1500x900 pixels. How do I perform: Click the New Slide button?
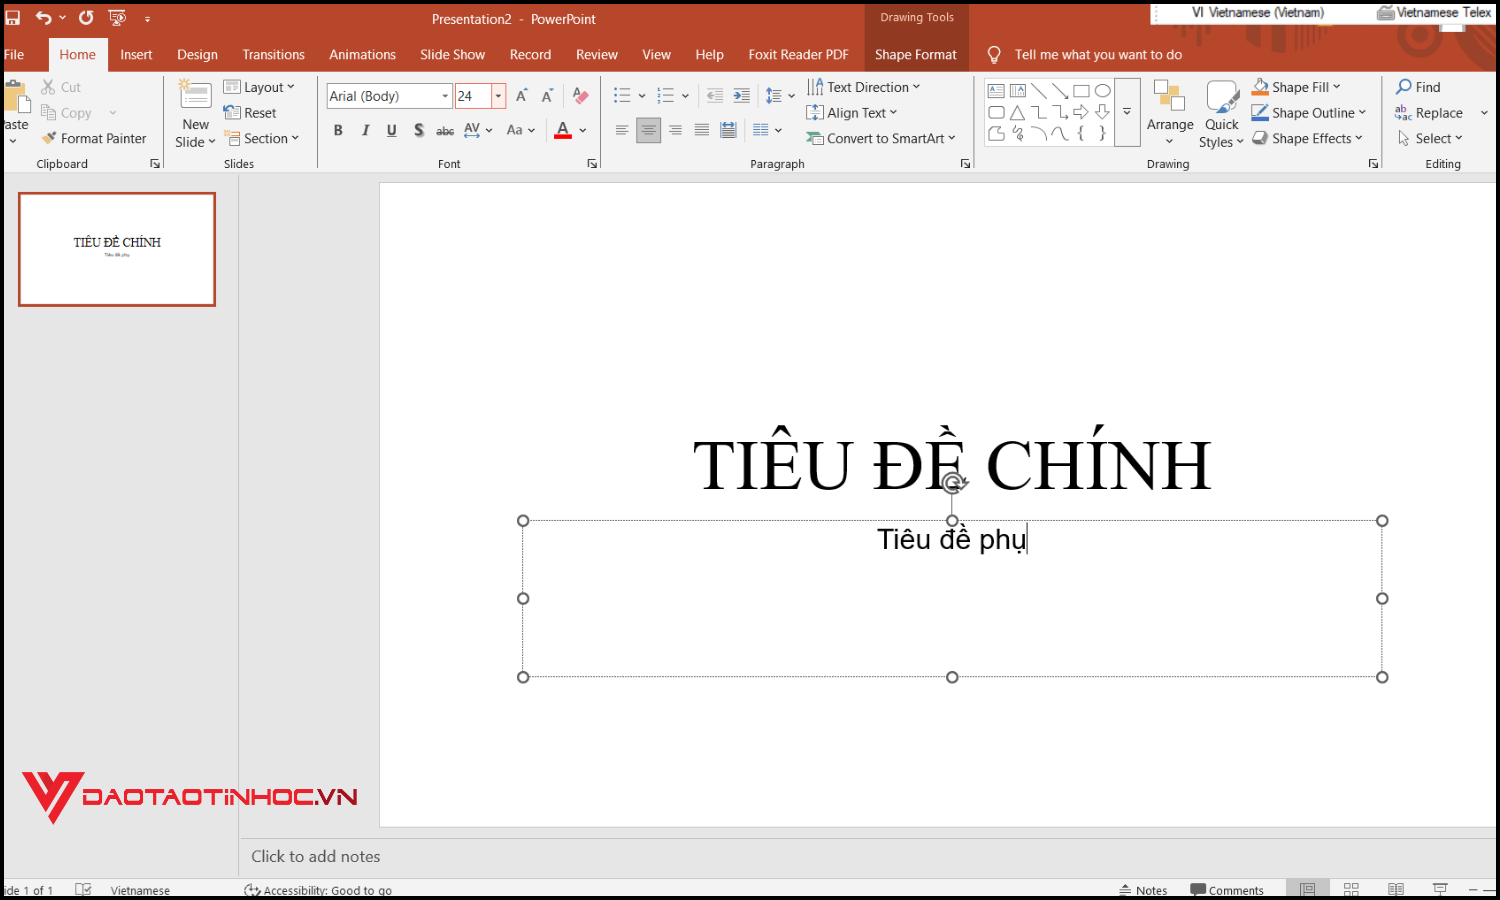coord(194,112)
